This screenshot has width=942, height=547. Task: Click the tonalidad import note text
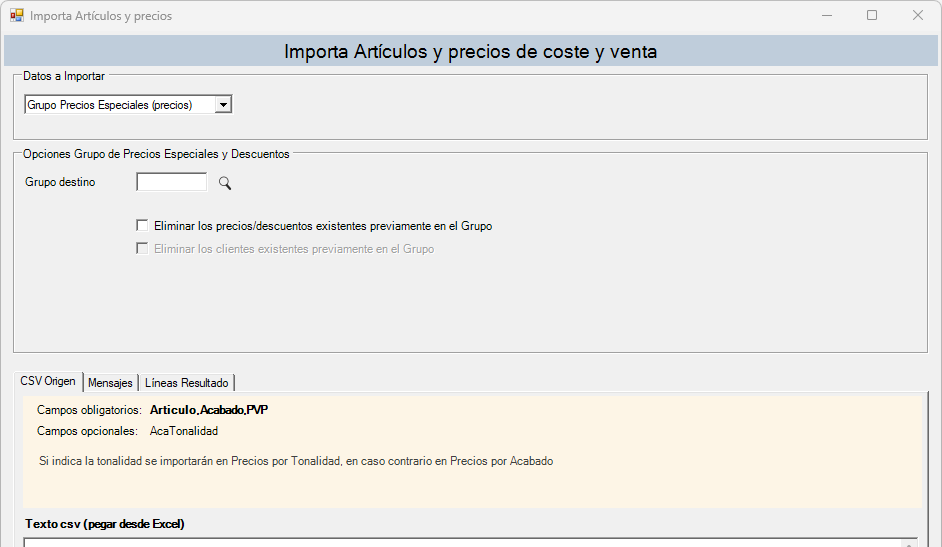[296, 461]
